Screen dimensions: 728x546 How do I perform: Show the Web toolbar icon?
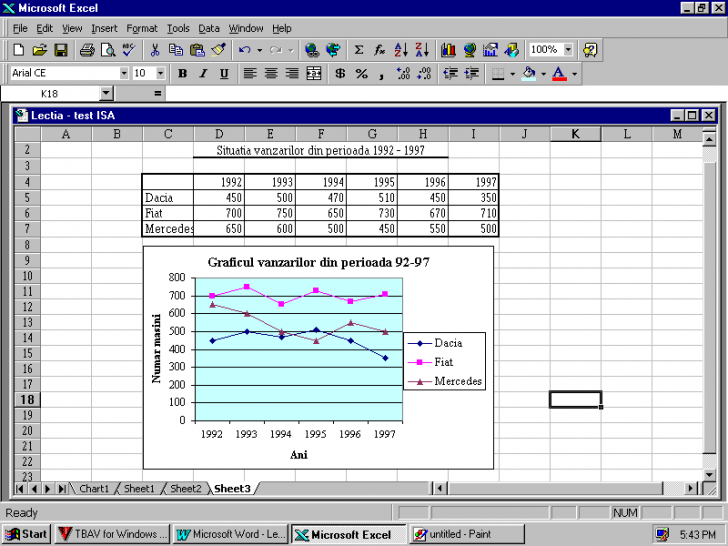coord(333,50)
